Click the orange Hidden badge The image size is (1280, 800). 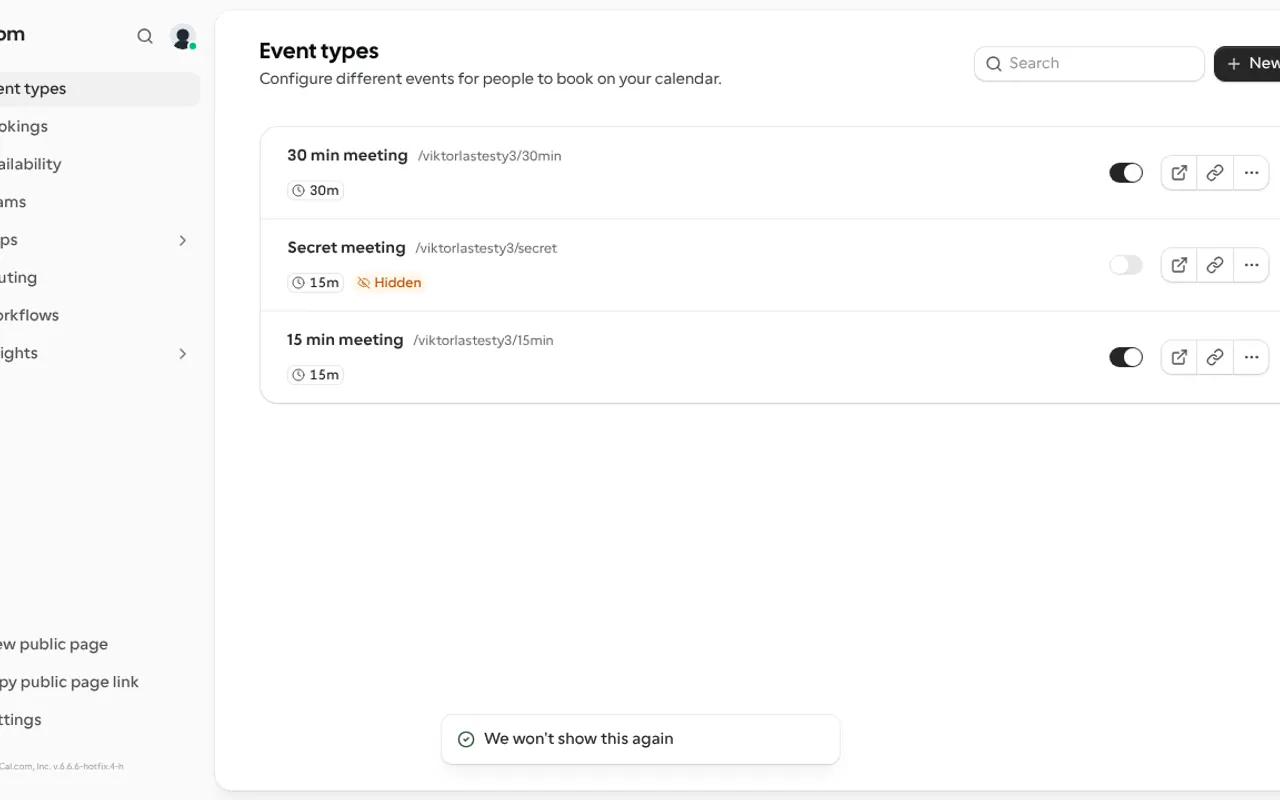click(x=389, y=283)
